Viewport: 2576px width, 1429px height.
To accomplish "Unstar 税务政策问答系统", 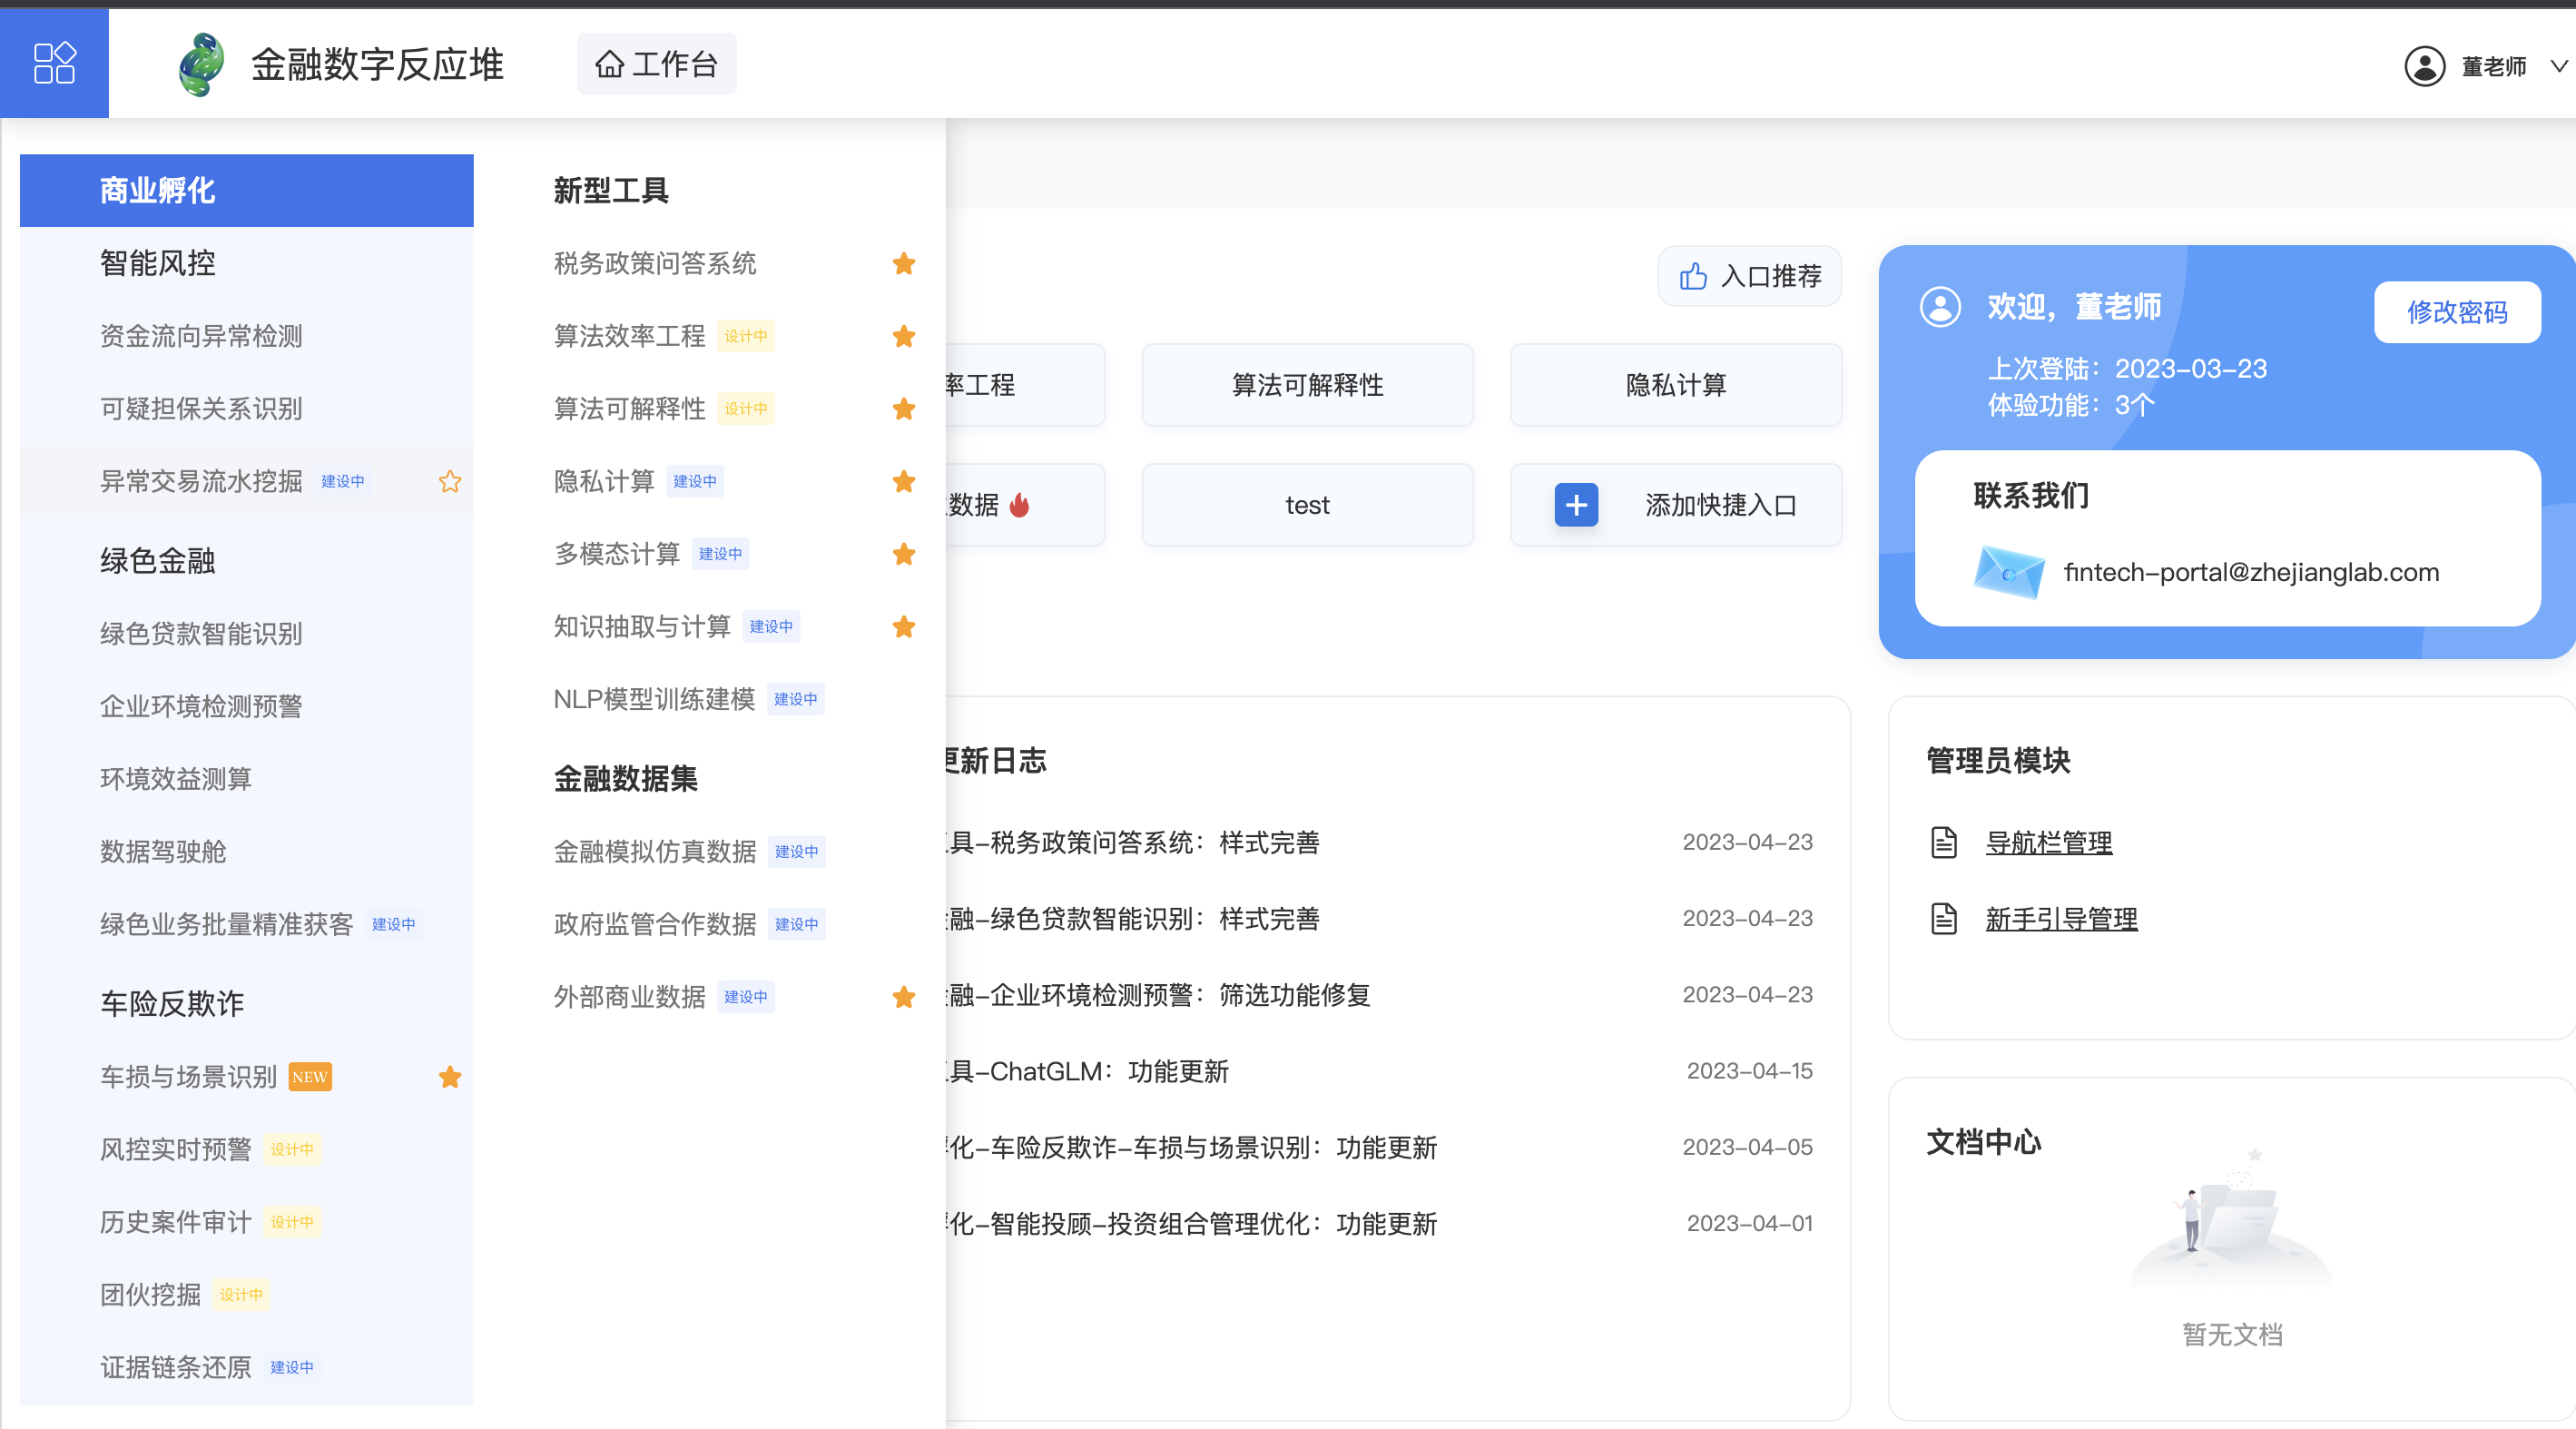I will 904,263.
